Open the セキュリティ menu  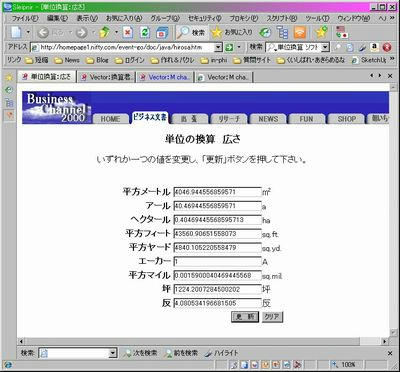point(204,18)
